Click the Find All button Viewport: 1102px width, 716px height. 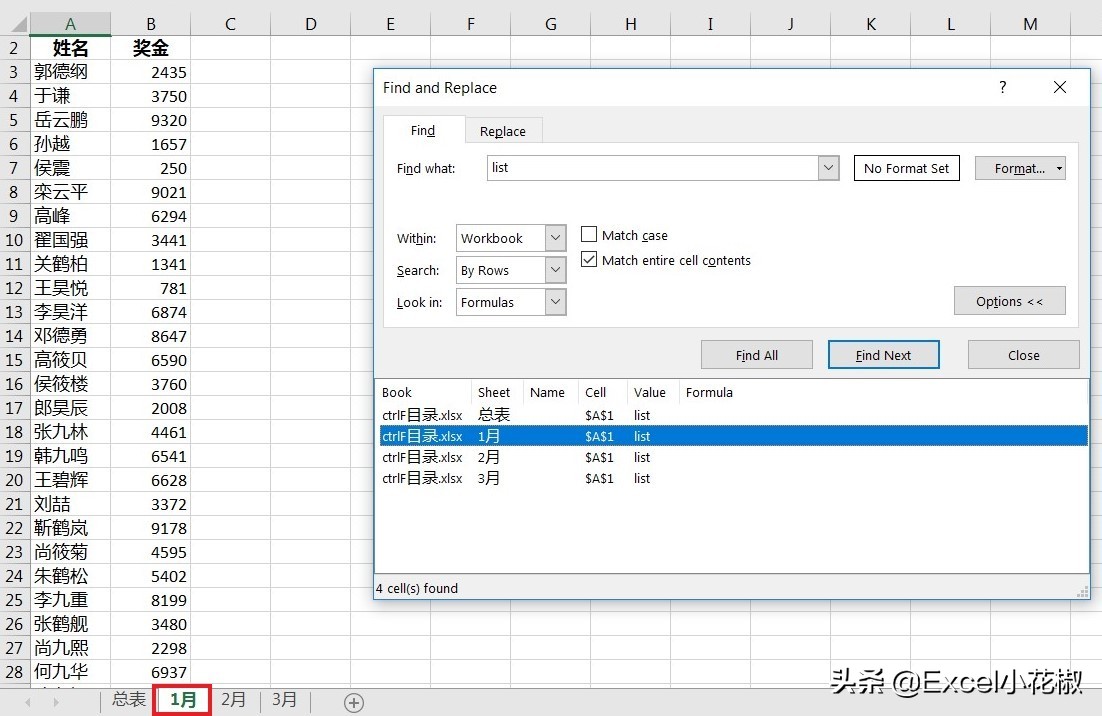(757, 355)
